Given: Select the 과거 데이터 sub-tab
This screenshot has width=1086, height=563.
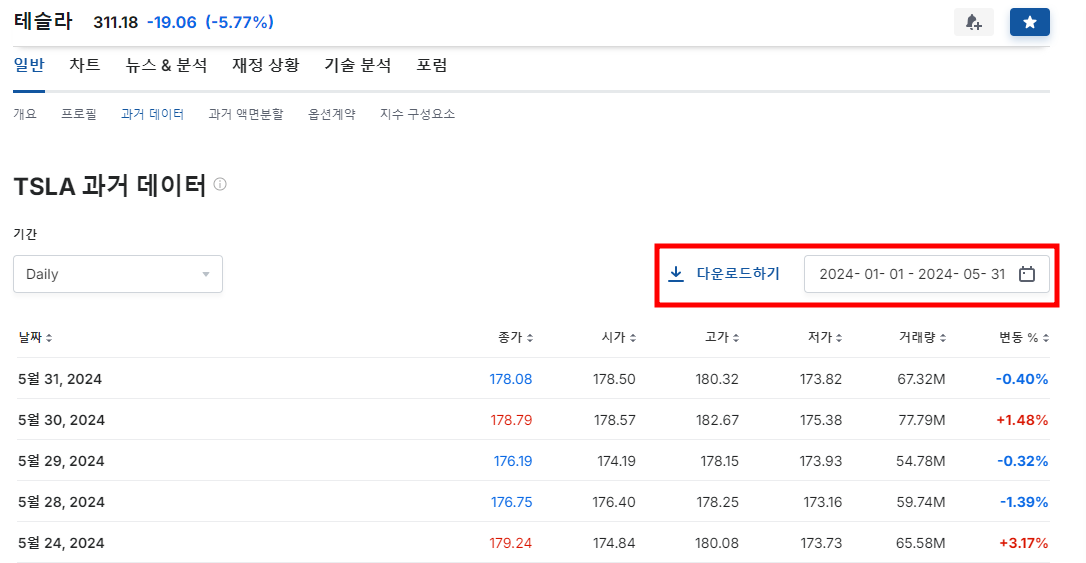Looking at the screenshot, I should 152,114.
